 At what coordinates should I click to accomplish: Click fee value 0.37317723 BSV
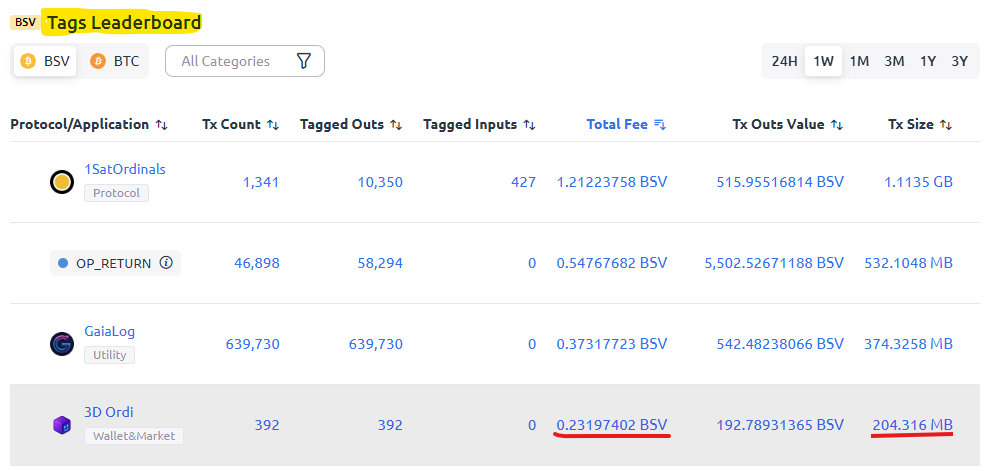click(612, 344)
